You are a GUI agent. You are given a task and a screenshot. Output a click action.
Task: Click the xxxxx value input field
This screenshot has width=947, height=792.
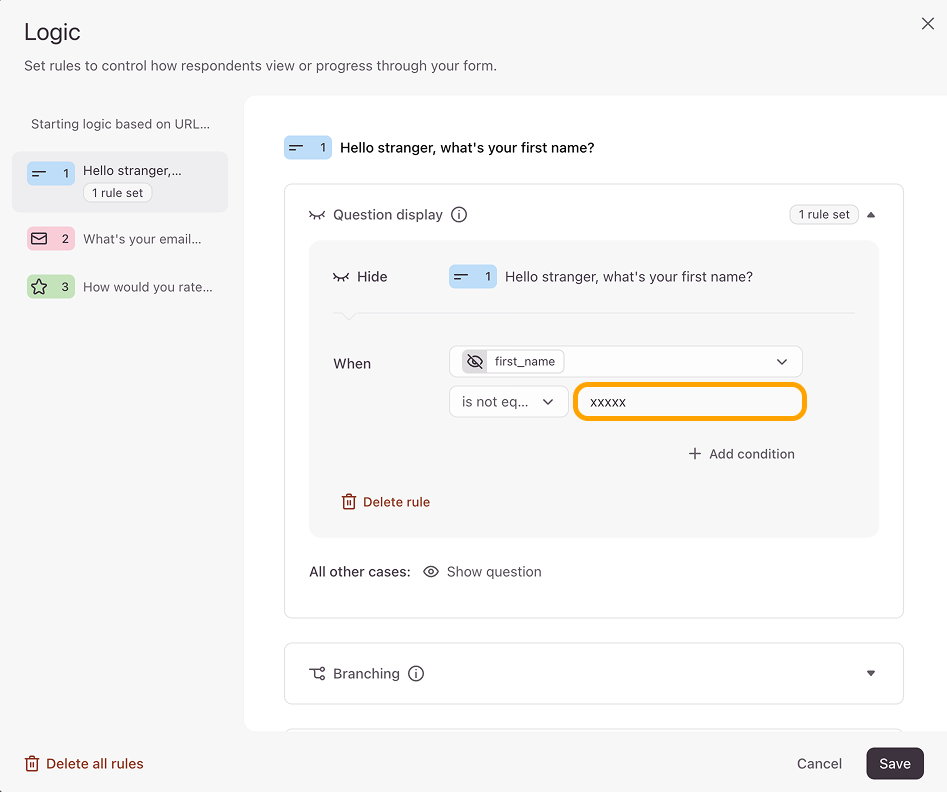tap(690, 402)
